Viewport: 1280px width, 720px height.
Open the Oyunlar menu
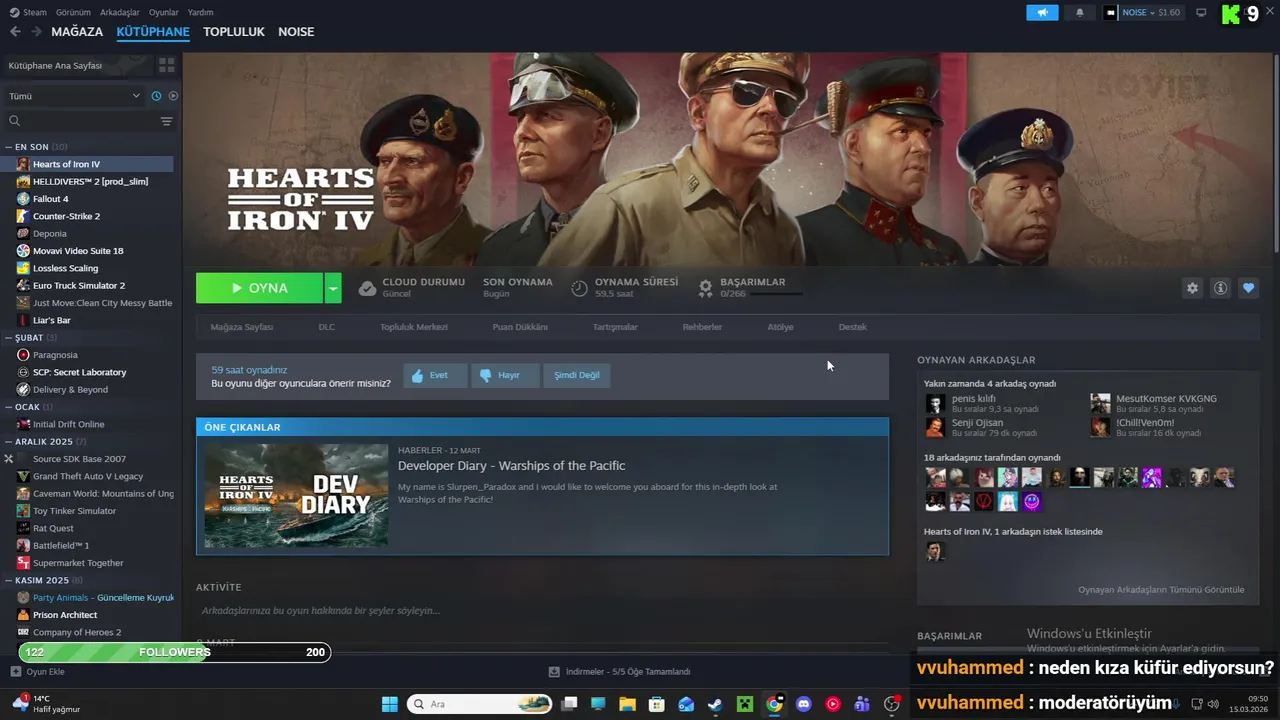[x=164, y=12]
